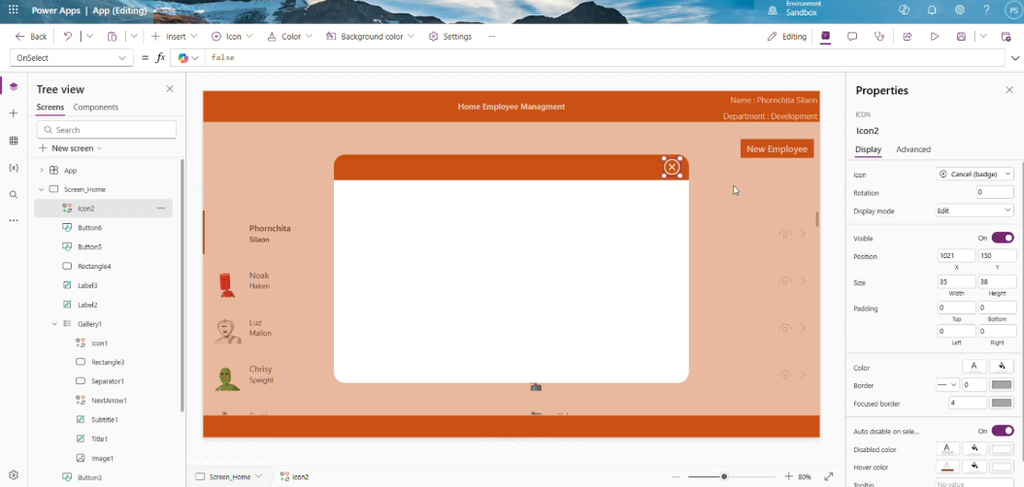Close the Properties panel
The image size is (1024, 487).
click(x=1009, y=90)
